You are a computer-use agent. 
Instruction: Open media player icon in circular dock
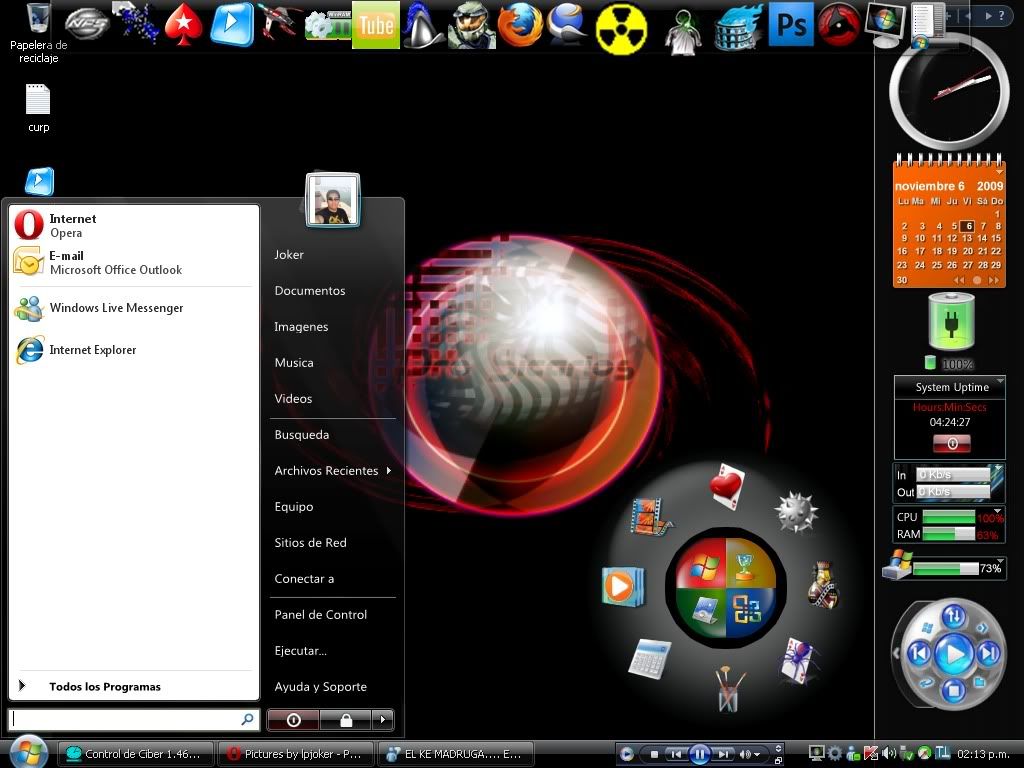coord(622,585)
